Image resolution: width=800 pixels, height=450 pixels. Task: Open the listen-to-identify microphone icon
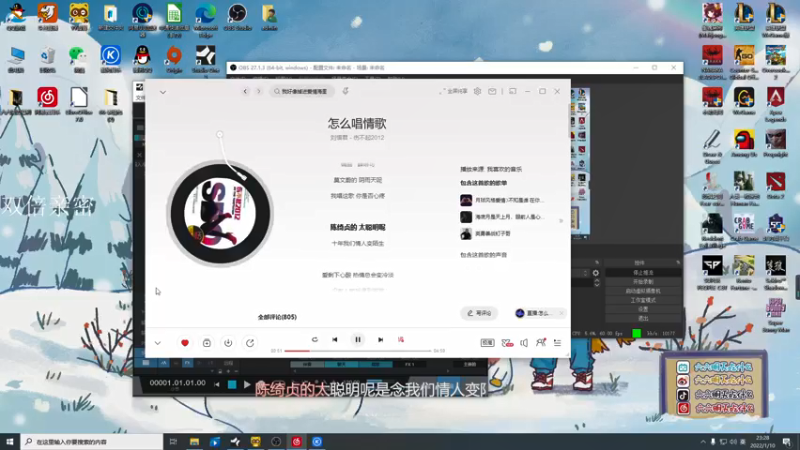coord(345,91)
